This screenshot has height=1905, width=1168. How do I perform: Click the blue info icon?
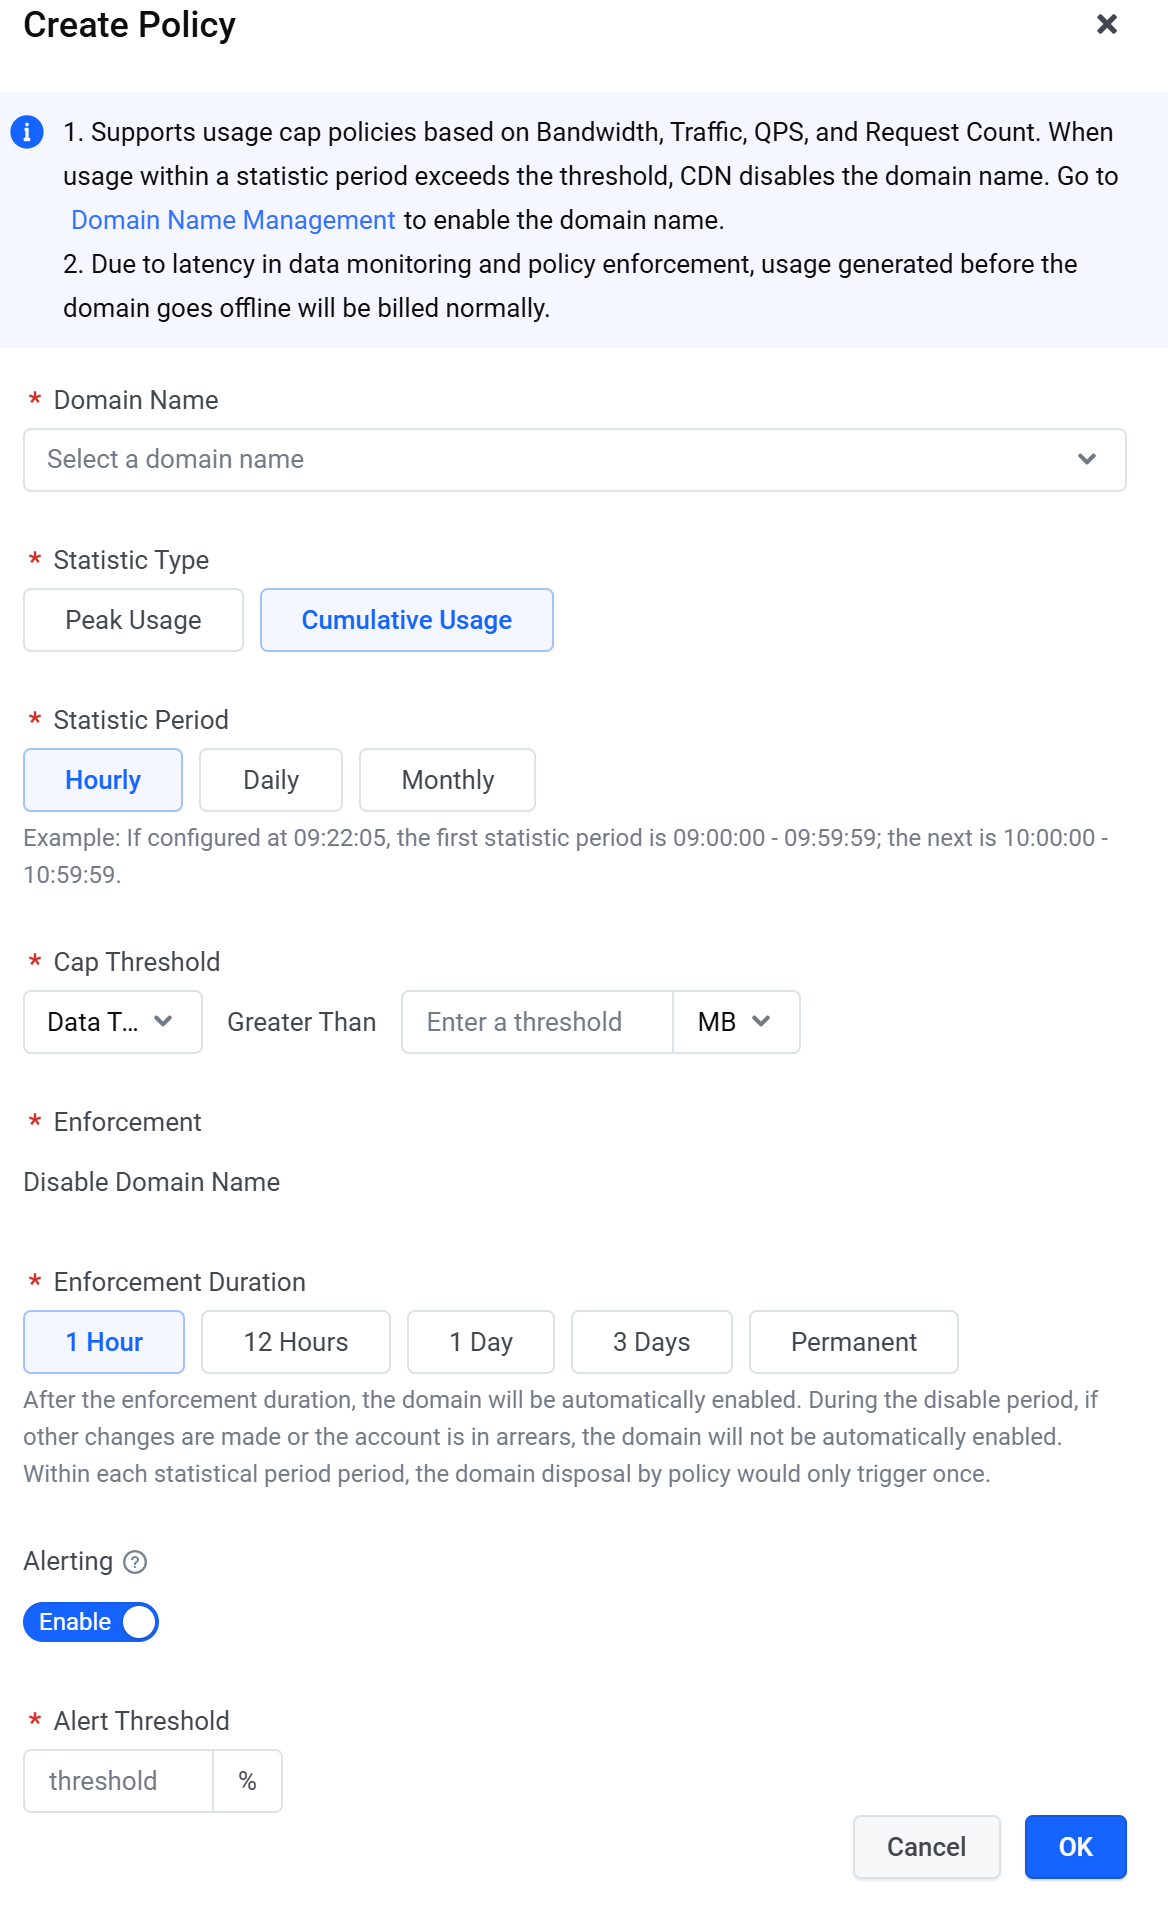(27, 132)
